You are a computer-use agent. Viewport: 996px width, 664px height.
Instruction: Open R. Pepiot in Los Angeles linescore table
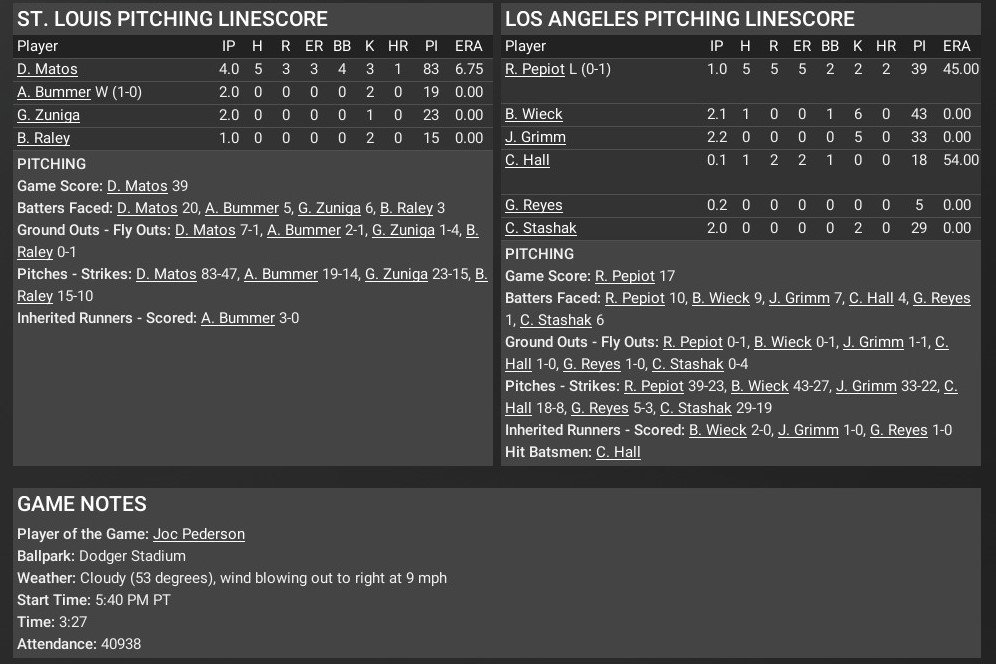pos(535,69)
